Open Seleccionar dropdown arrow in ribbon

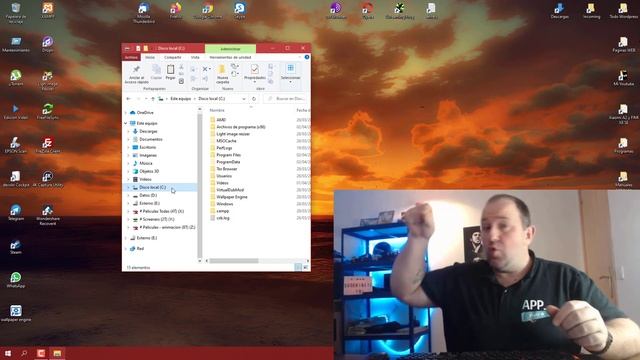coord(290,82)
